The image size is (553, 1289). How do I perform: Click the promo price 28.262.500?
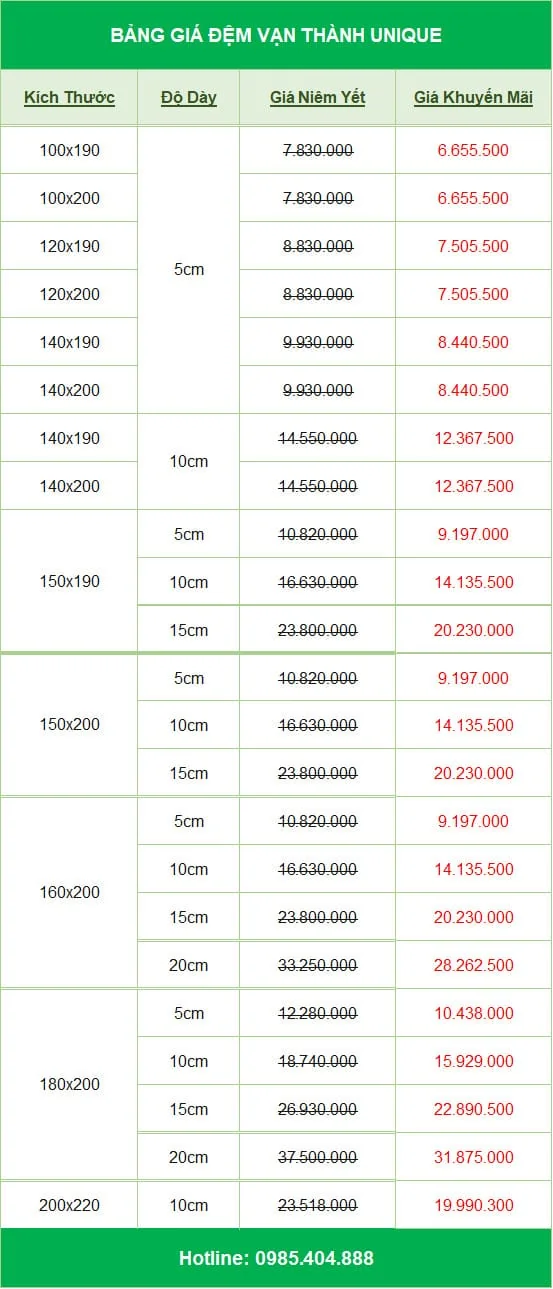[x=473, y=965]
